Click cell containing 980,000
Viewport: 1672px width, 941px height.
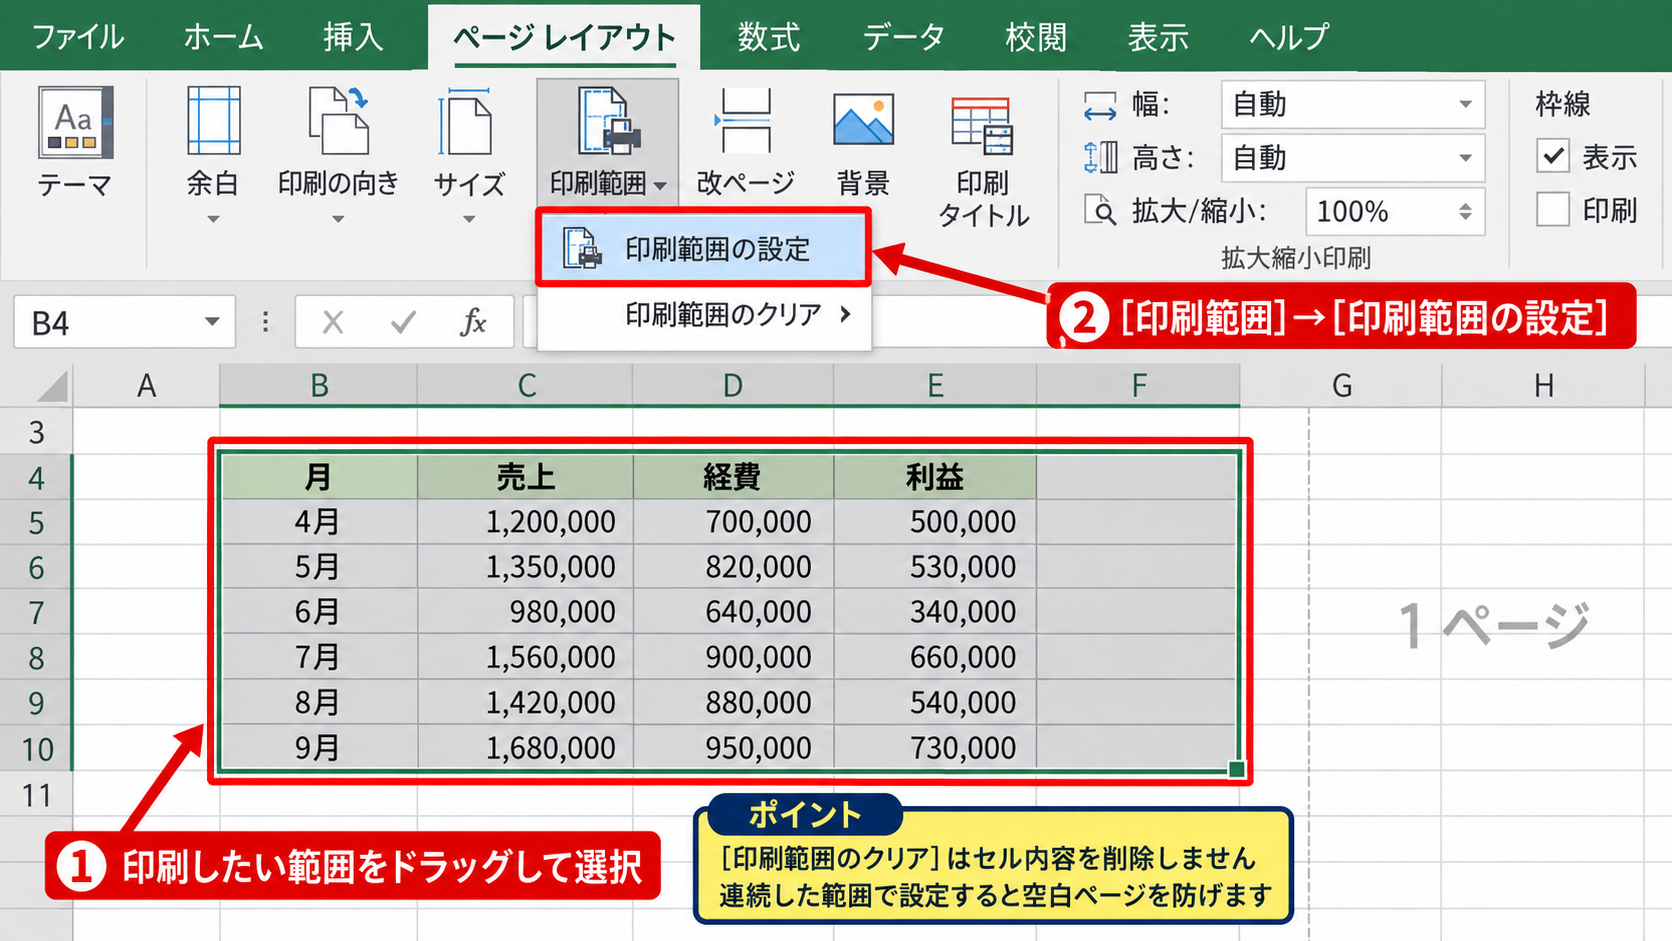[526, 612]
